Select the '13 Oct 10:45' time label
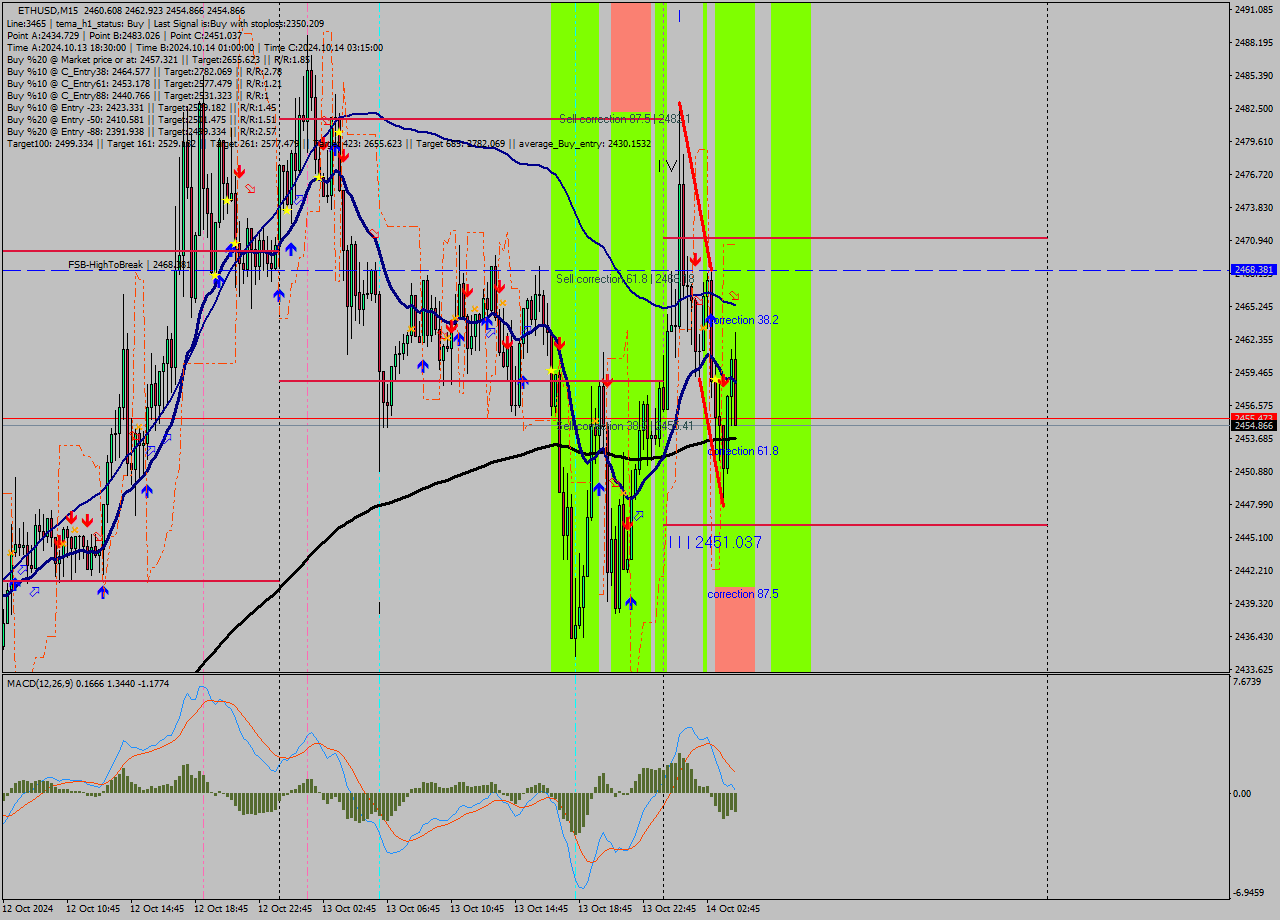Image resolution: width=1280 pixels, height=920 pixels. click(477, 909)
